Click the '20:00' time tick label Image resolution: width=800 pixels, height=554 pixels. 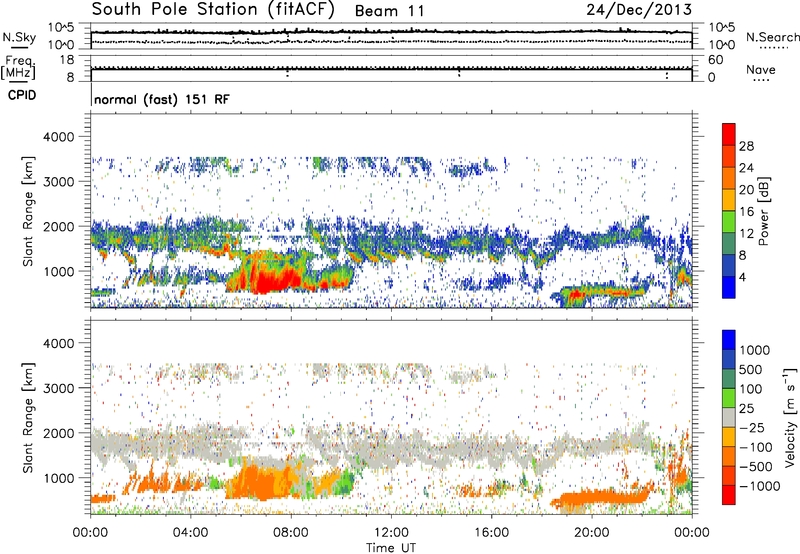tap(591, 533)
